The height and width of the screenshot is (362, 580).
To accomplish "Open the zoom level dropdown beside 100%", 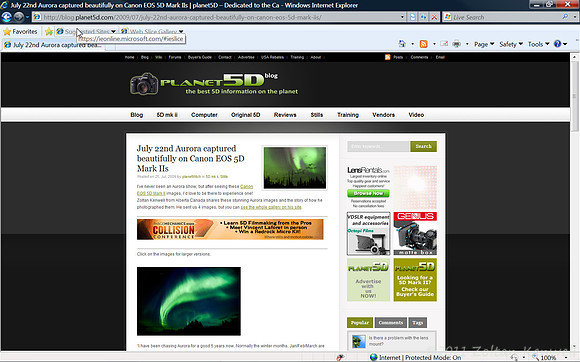I will (566, 358).
